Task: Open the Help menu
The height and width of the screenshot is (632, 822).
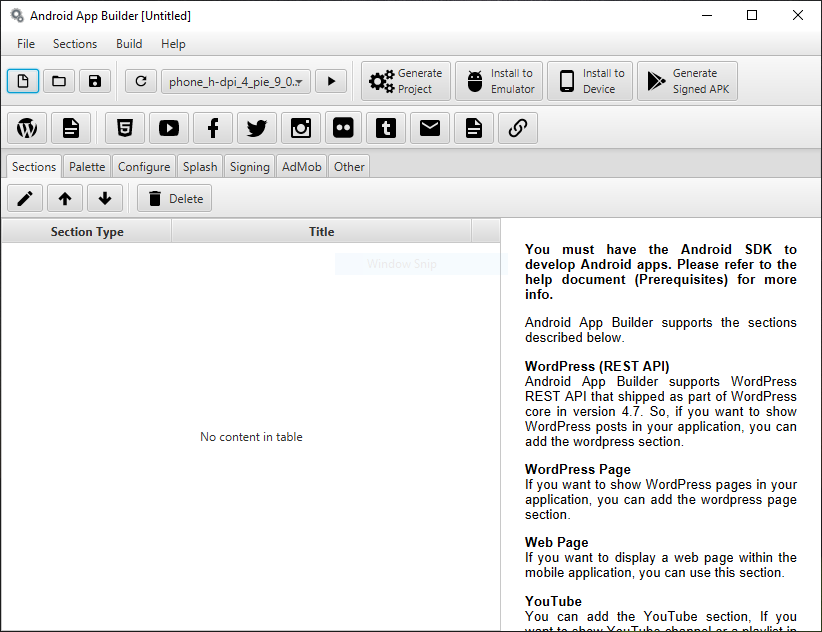Action: coord(173,44)
